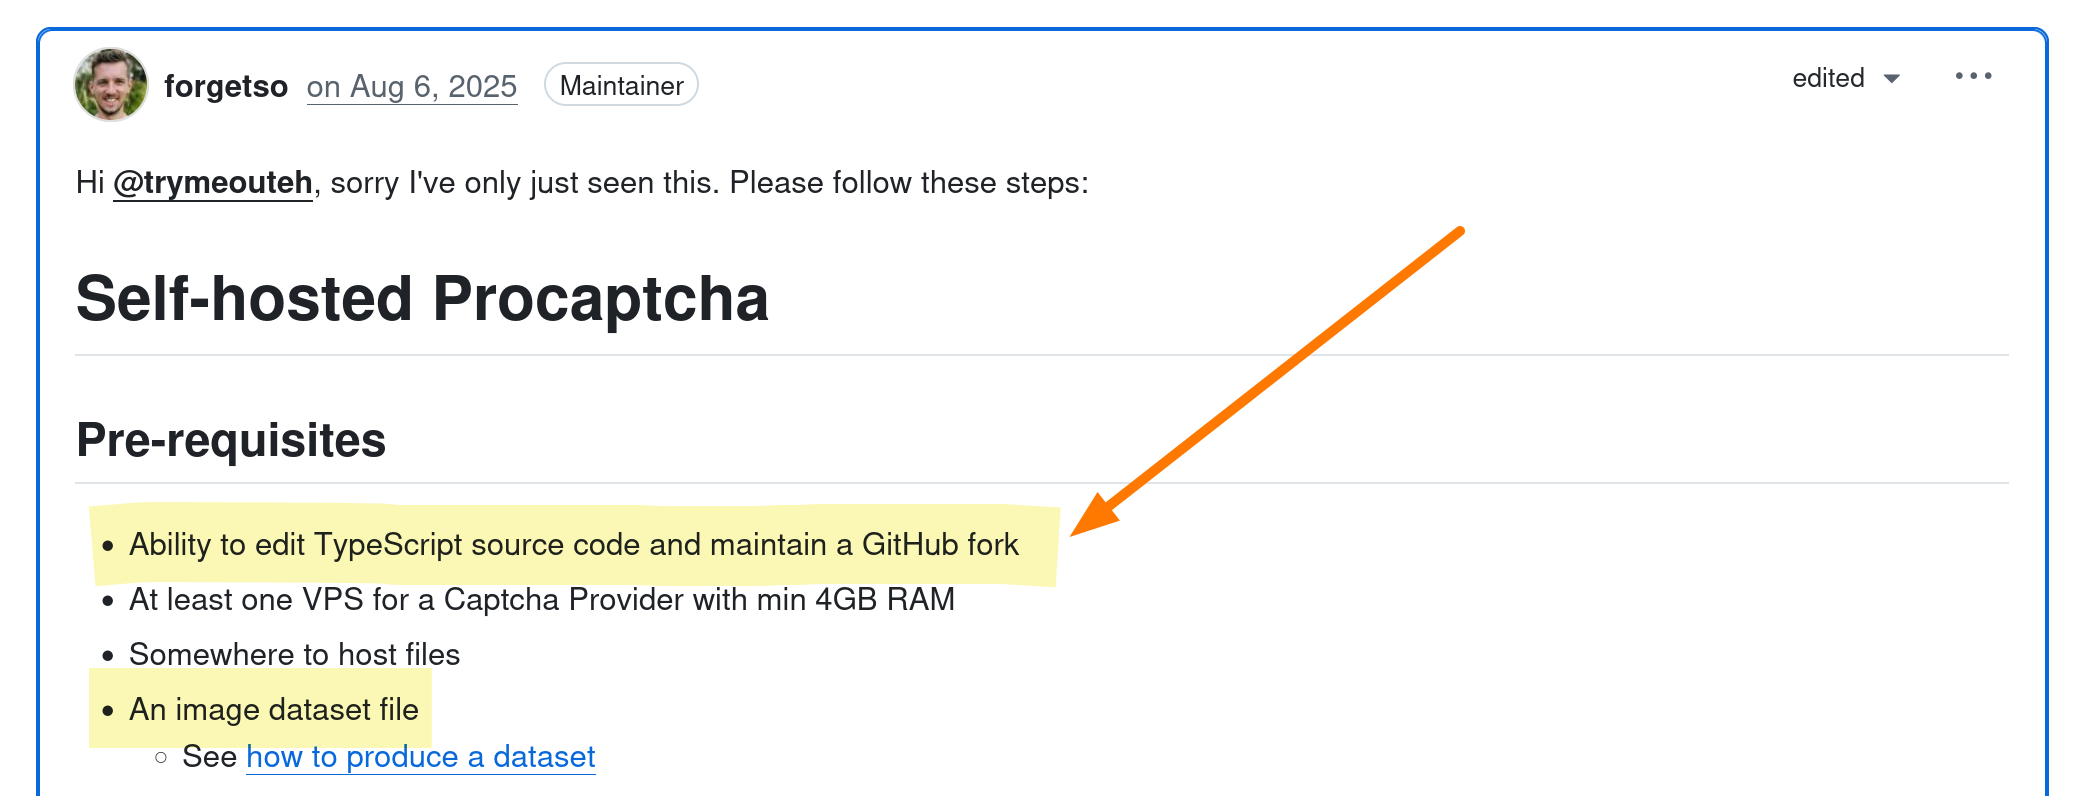
Task: Click the bullet dot before "Somewhere to host files"
Action: coord(108,656)
